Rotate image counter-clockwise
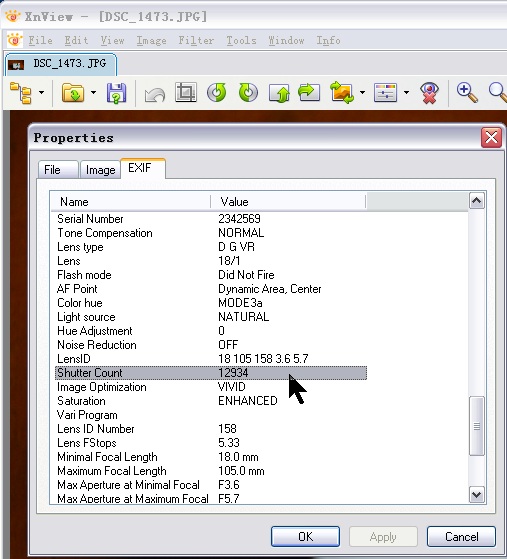Screen dimensions: 507x559 (216, 92)
